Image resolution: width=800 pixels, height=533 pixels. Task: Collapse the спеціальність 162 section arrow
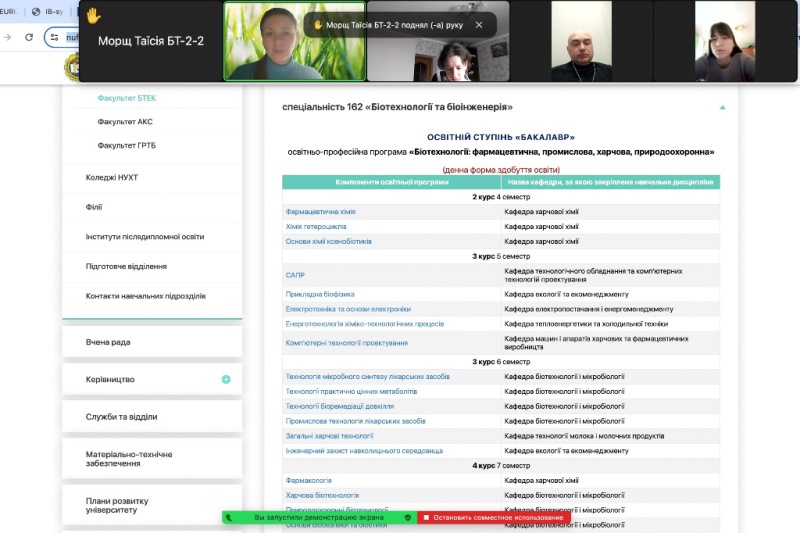click(722, 107)
